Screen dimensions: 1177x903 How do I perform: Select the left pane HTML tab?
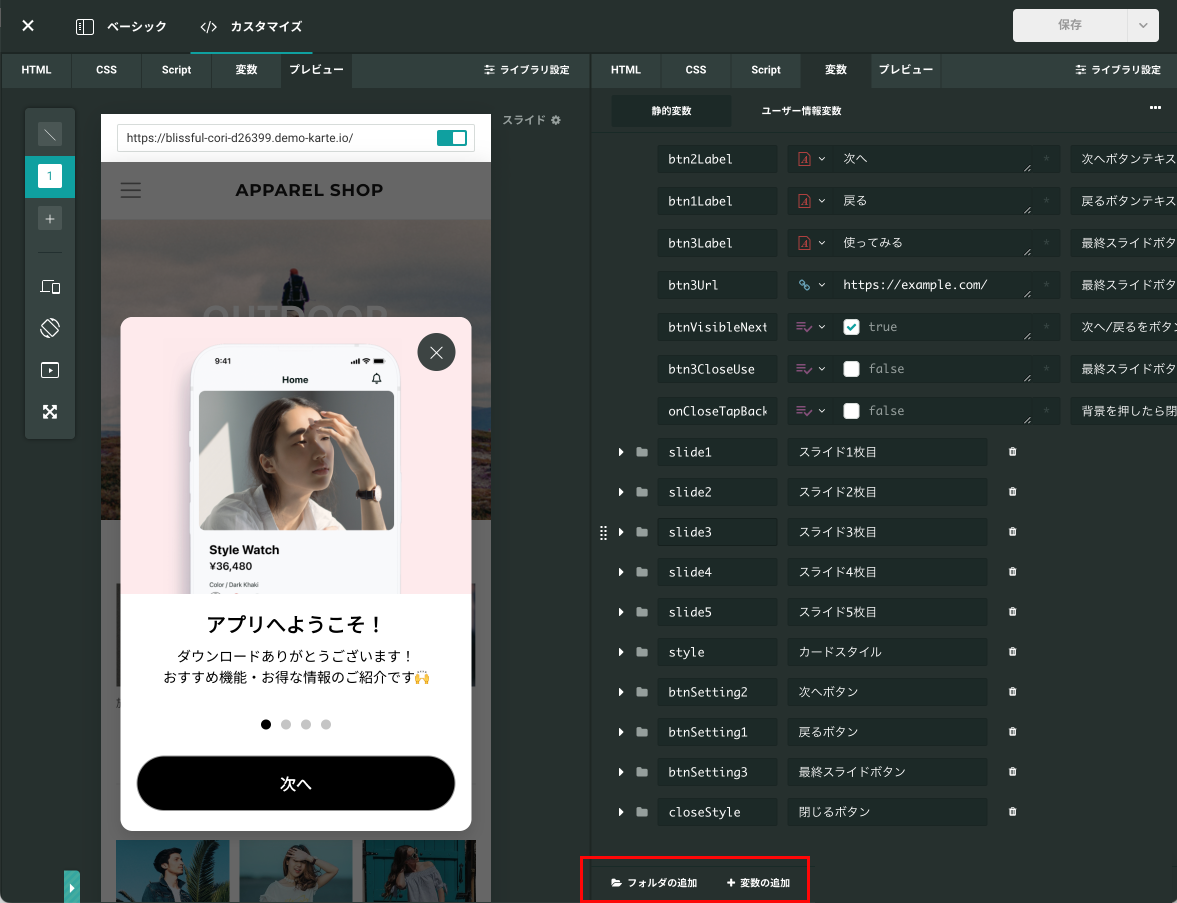click(36, 70)
